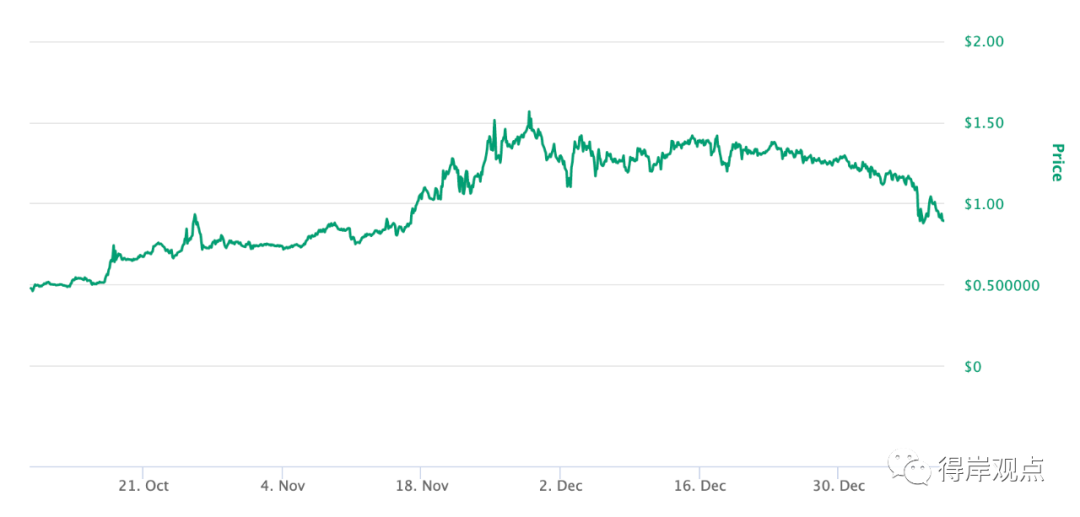The image size is (1080, 517).
Task: Click the highest peak of price line
Action: (529, 112)
